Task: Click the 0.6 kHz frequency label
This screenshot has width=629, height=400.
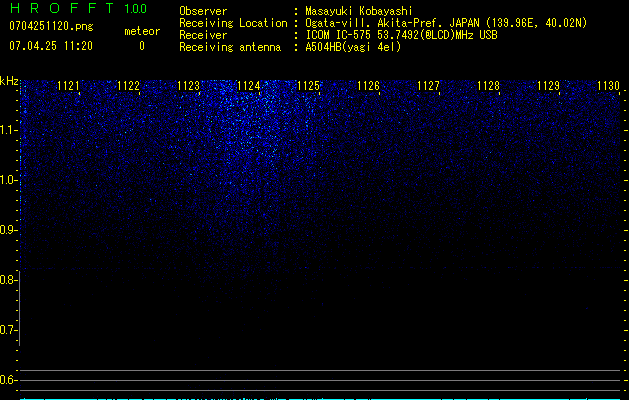Action: 8,380
